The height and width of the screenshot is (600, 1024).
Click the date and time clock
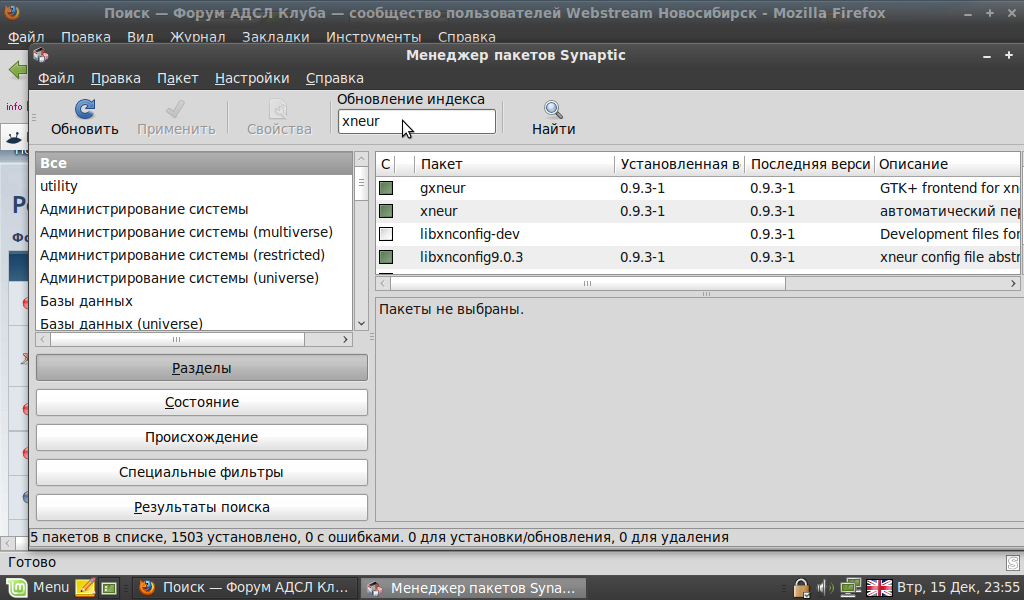tap(958, 588)
